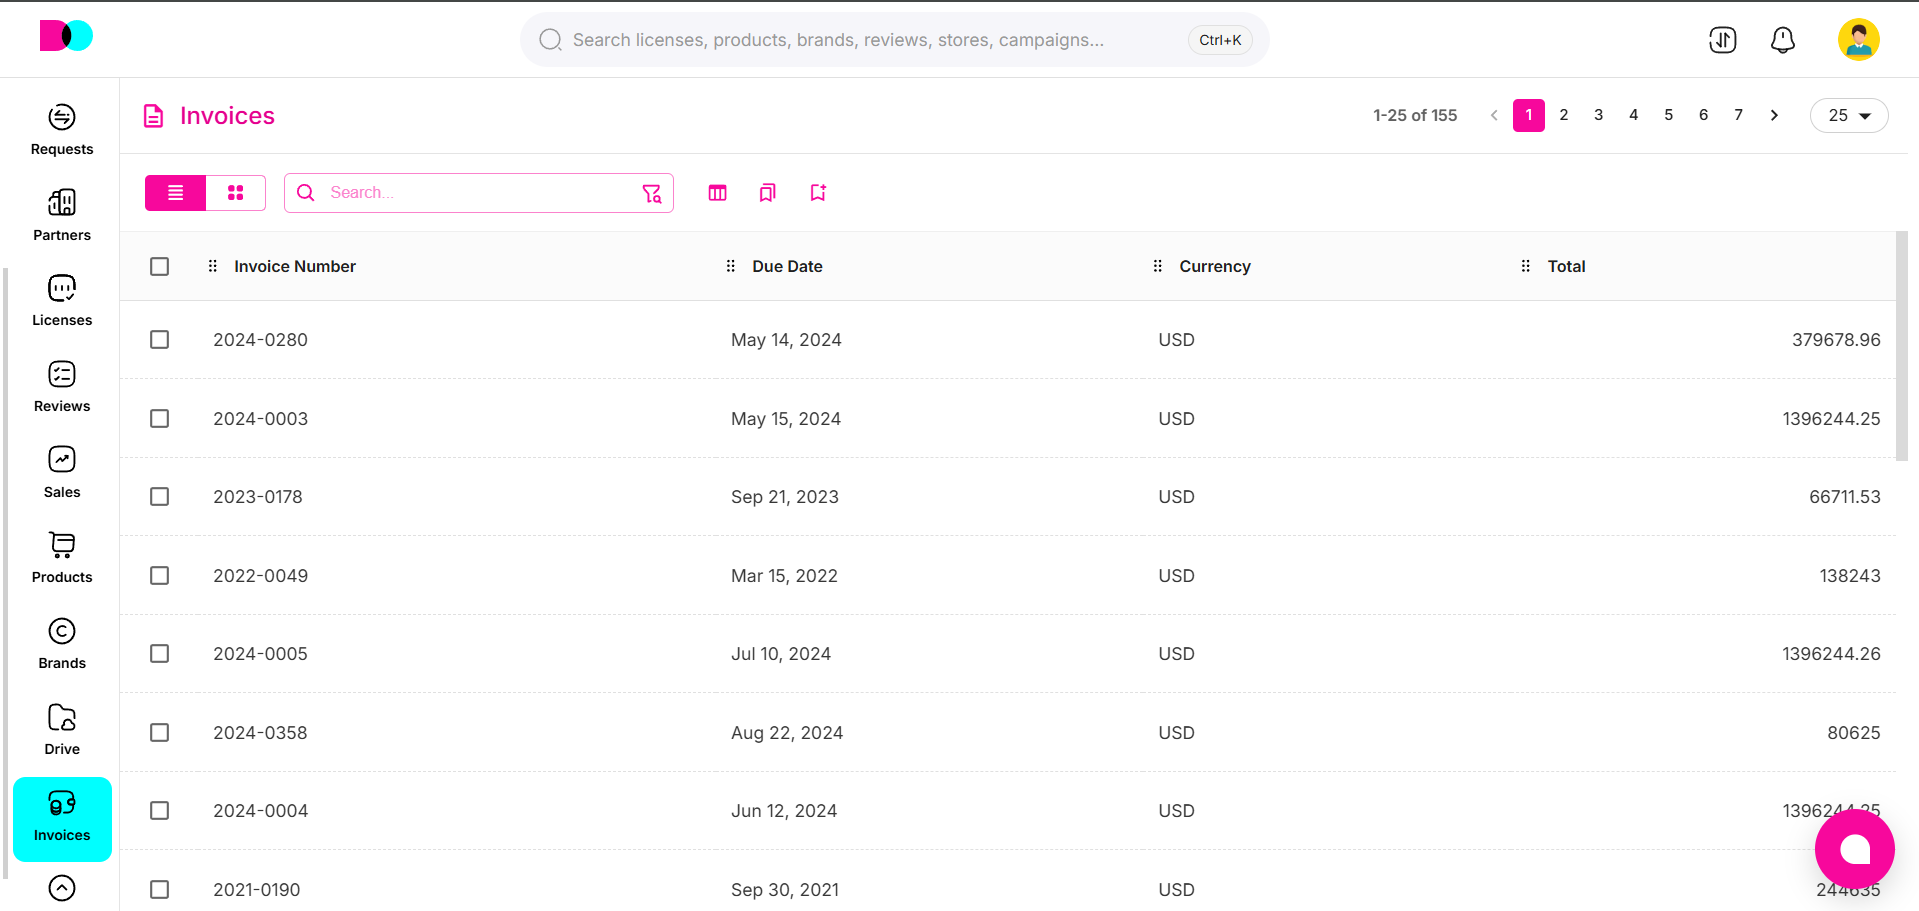The image size is (1919, 911).
Task: Sort by Total column header
Action: 1567,266
